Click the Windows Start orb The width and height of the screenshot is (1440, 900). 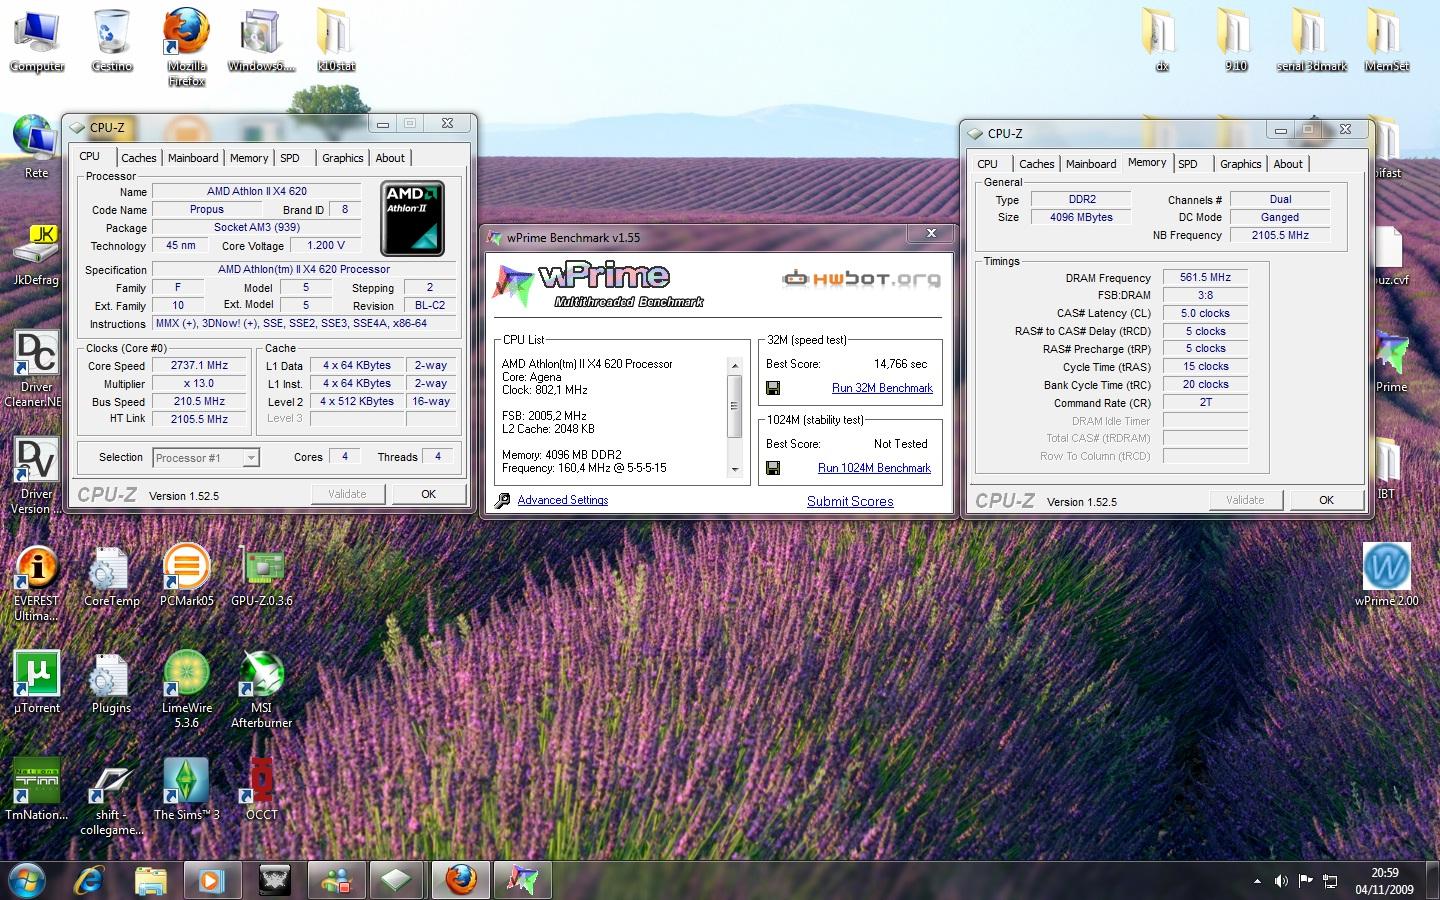click(x=27, y=880)
